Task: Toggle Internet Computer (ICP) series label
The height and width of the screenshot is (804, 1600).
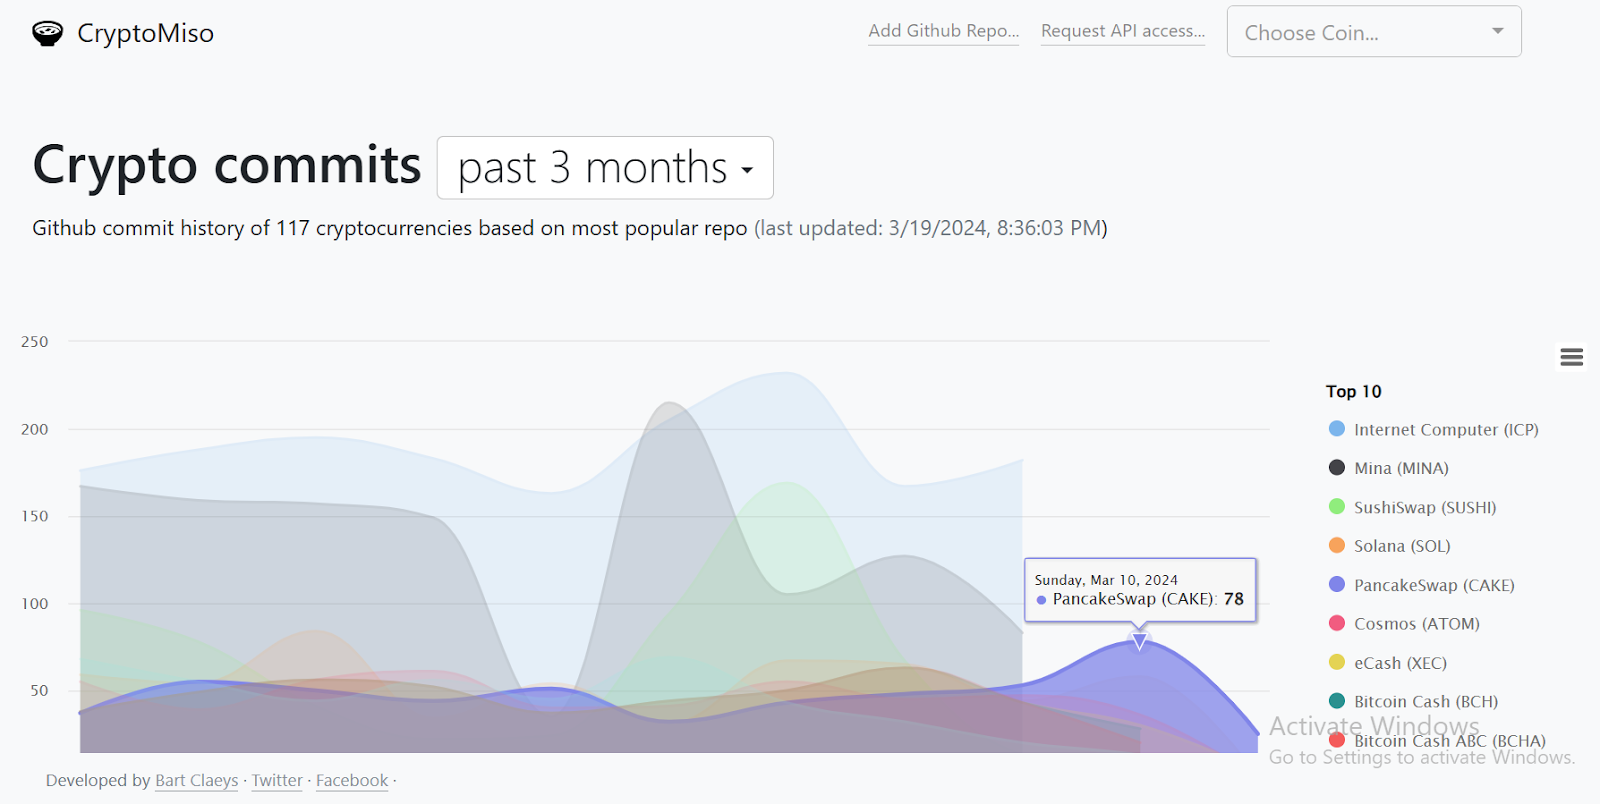Action: [x=1446, y=430]
